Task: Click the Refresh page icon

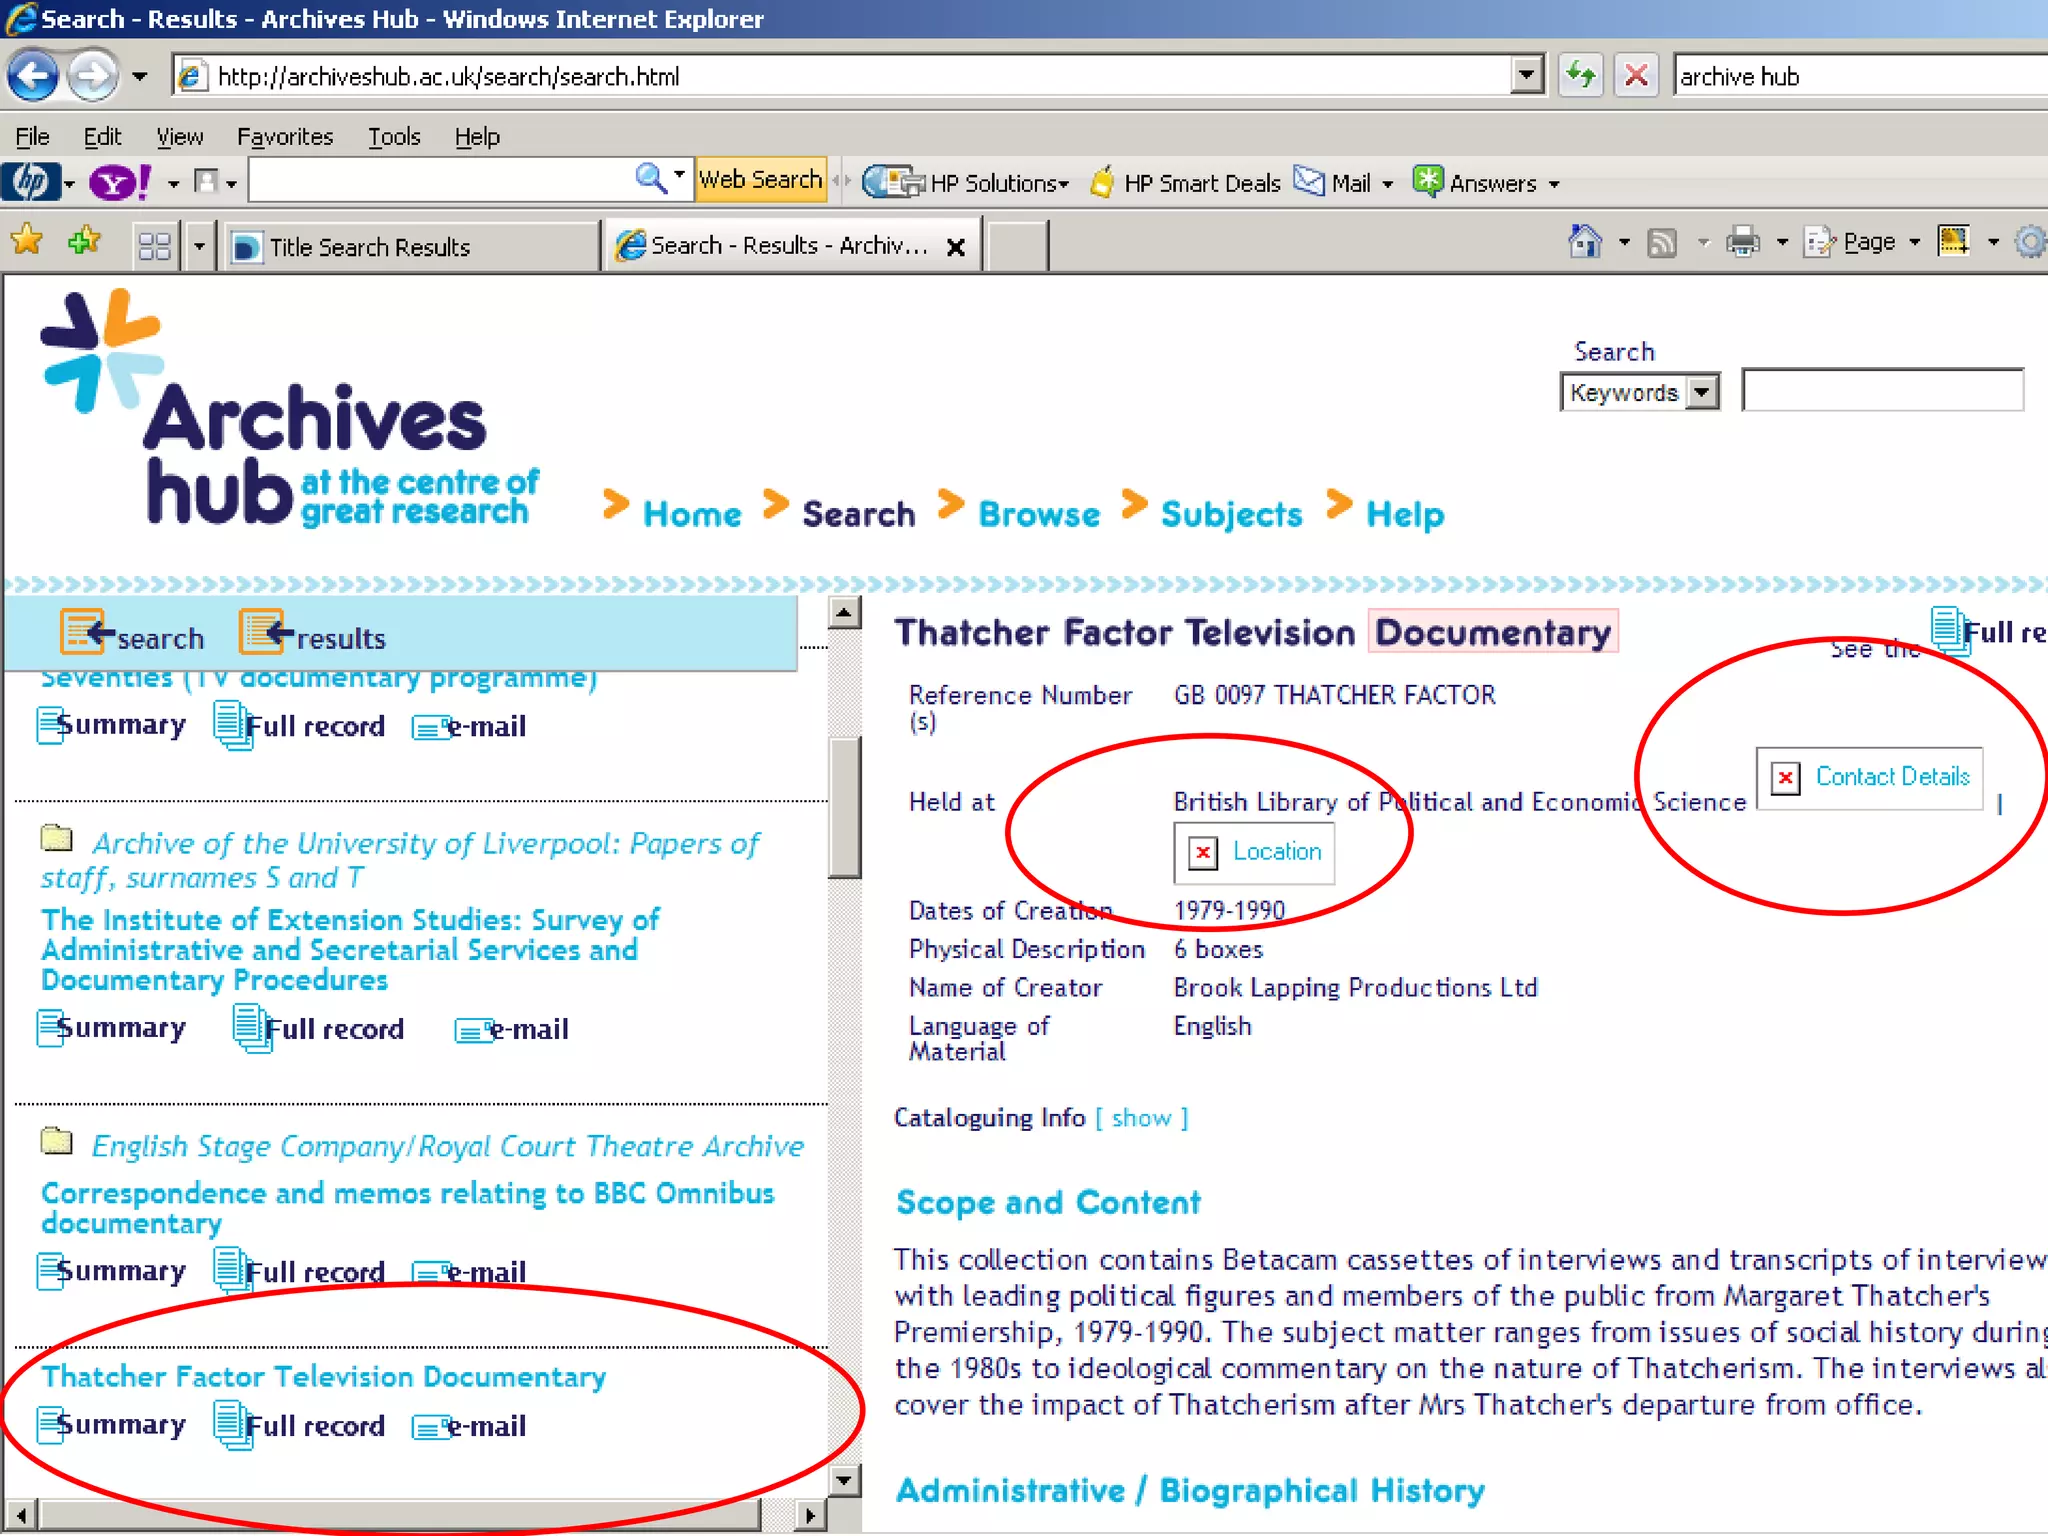Action: (x=1581, y=76)
